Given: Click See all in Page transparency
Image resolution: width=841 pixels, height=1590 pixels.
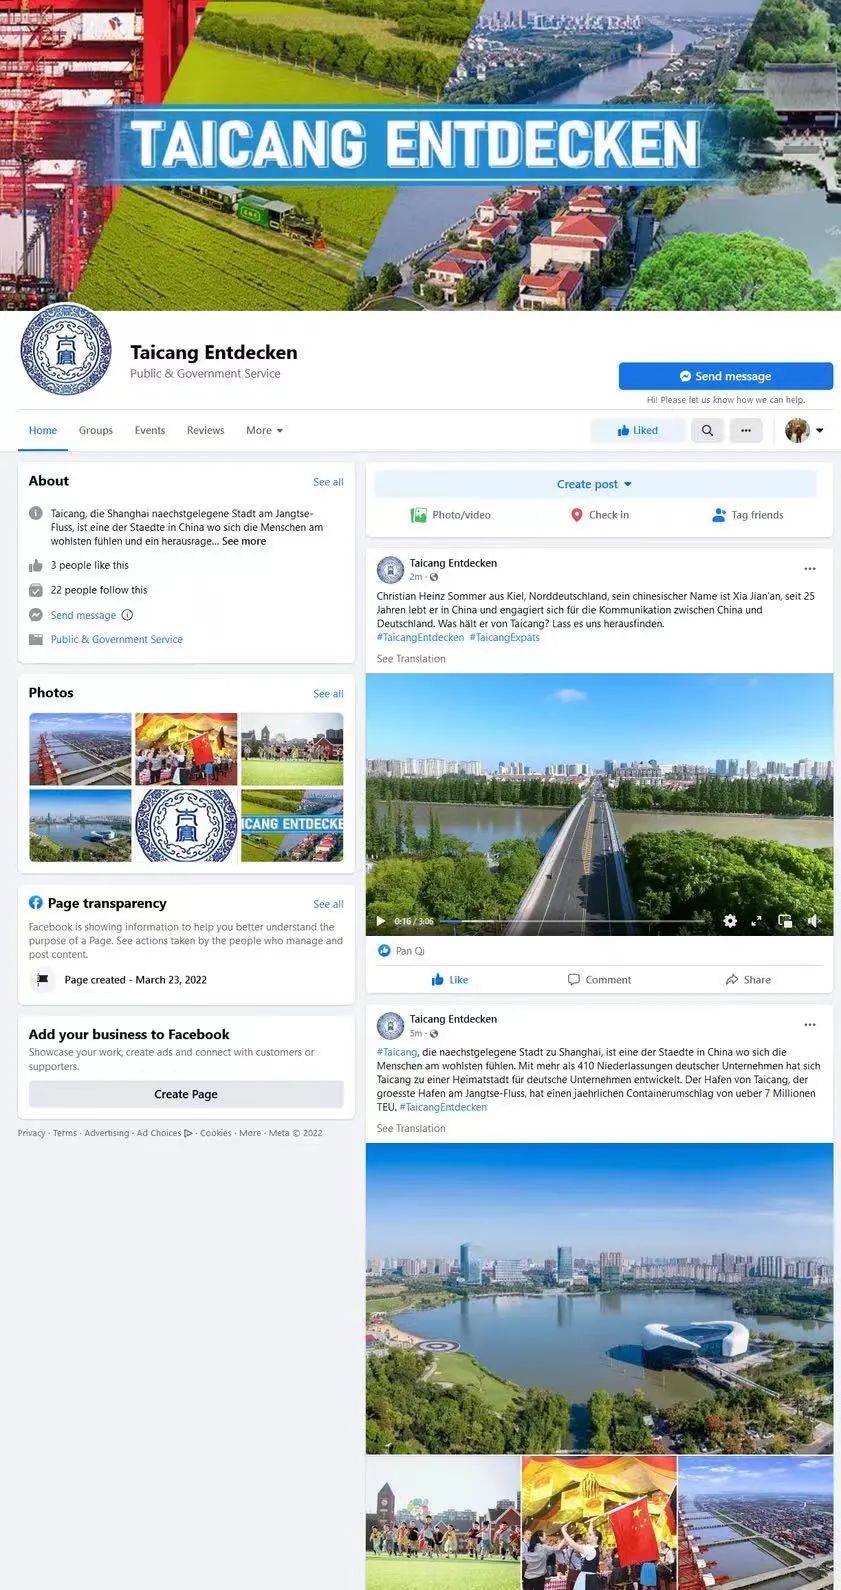Looking at the screenshot, I should coord(328,904).
